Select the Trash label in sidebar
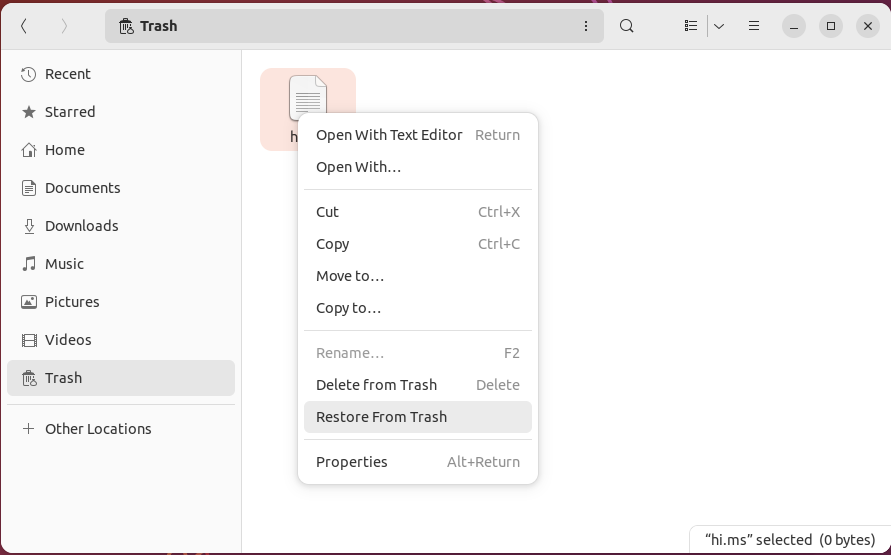 (x=63, y=378)
